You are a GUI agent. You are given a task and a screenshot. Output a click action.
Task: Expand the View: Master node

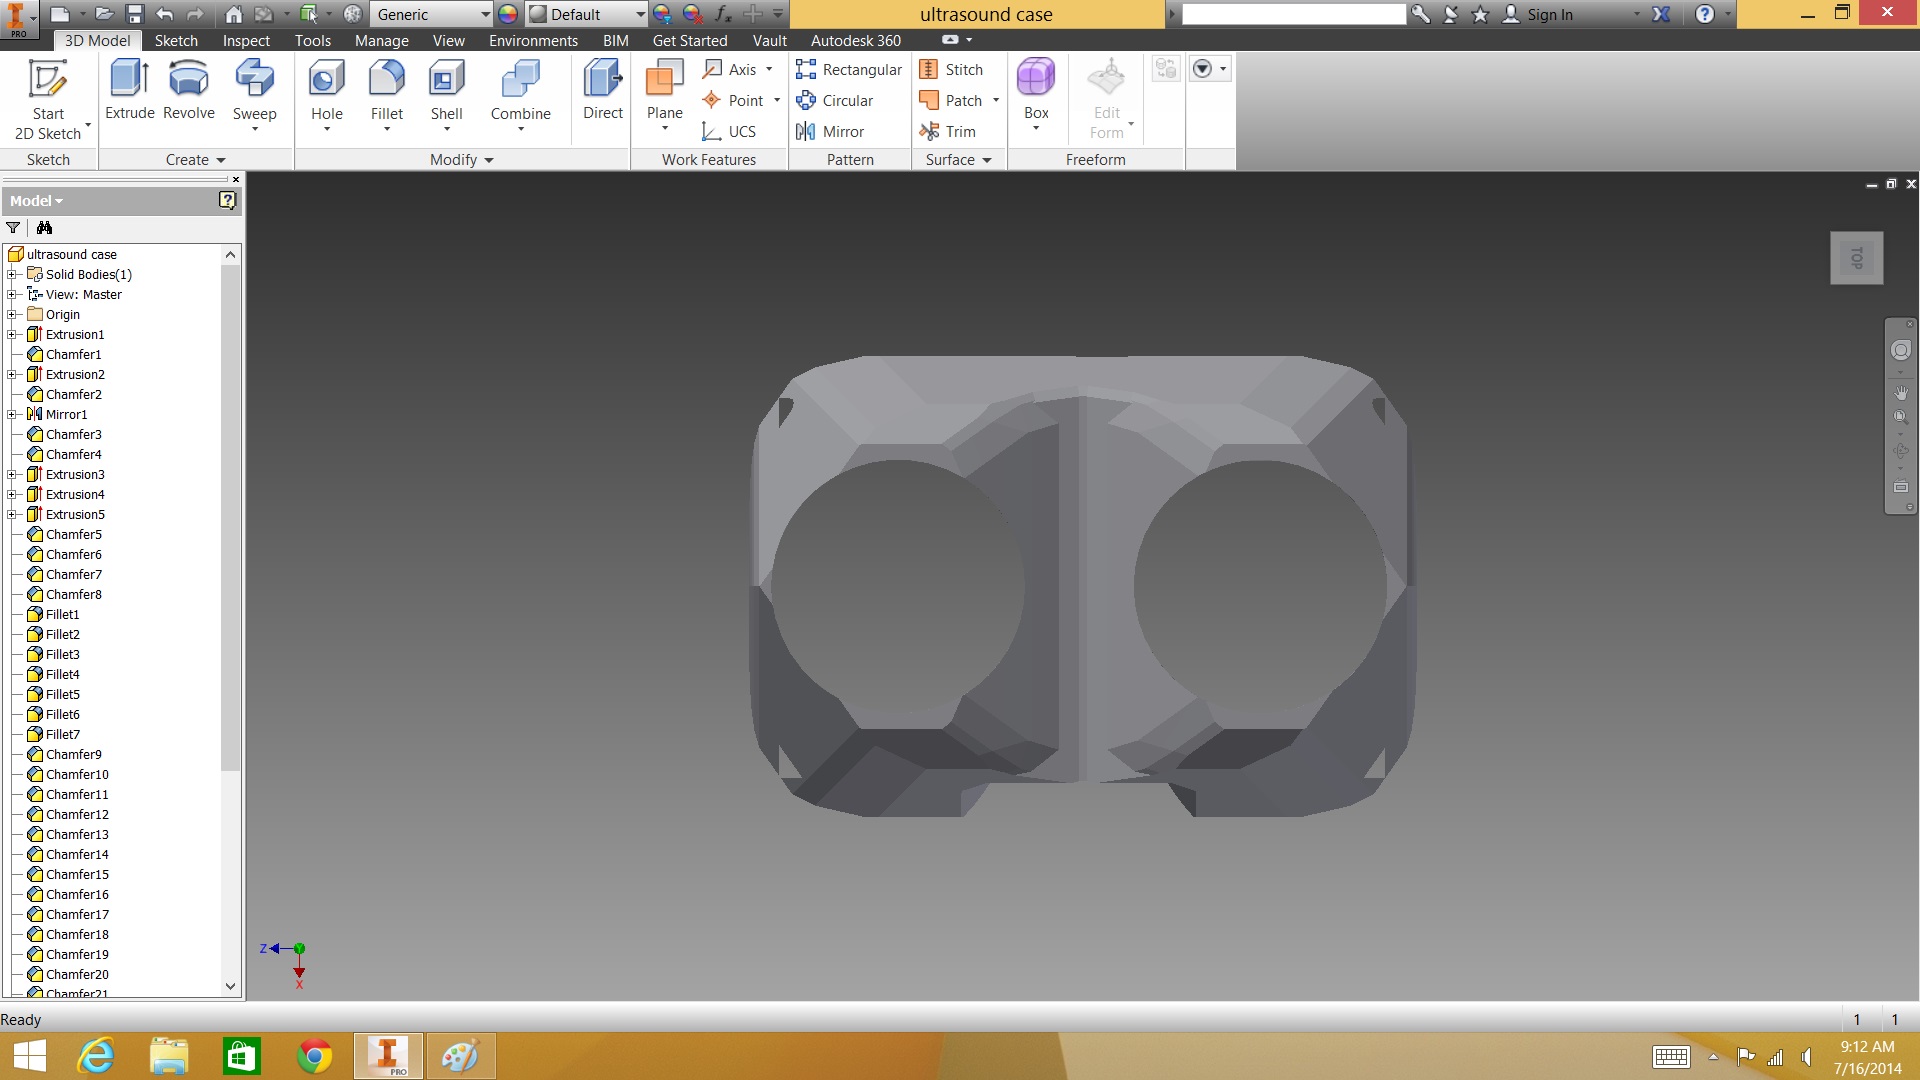click(12, 294)
